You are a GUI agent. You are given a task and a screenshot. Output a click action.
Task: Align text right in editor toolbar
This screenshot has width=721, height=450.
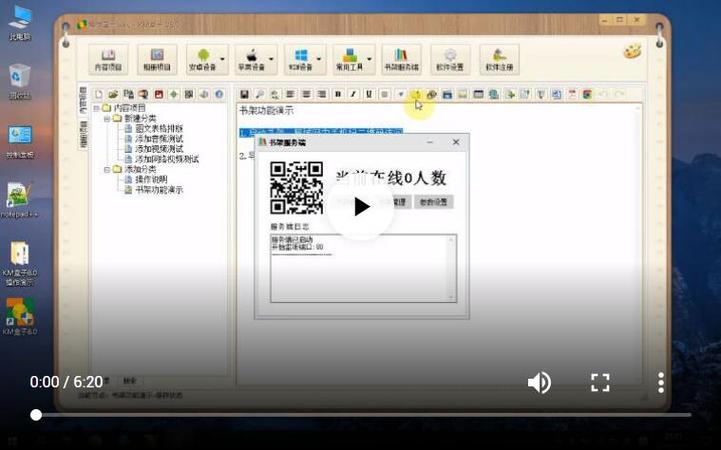click(322, 94)
